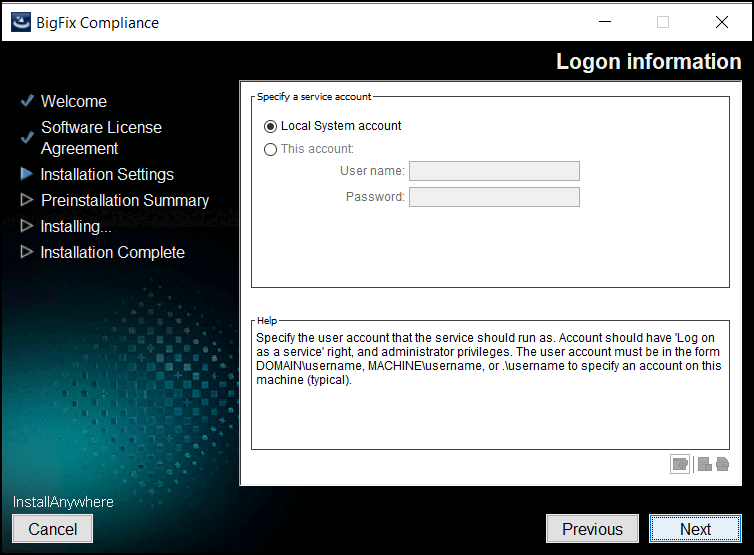The width and height of the screenshot is (754, 555).
Task: Minimize the BigFix Compliance window
Action: pyautogui.click(x=605, y=22)
